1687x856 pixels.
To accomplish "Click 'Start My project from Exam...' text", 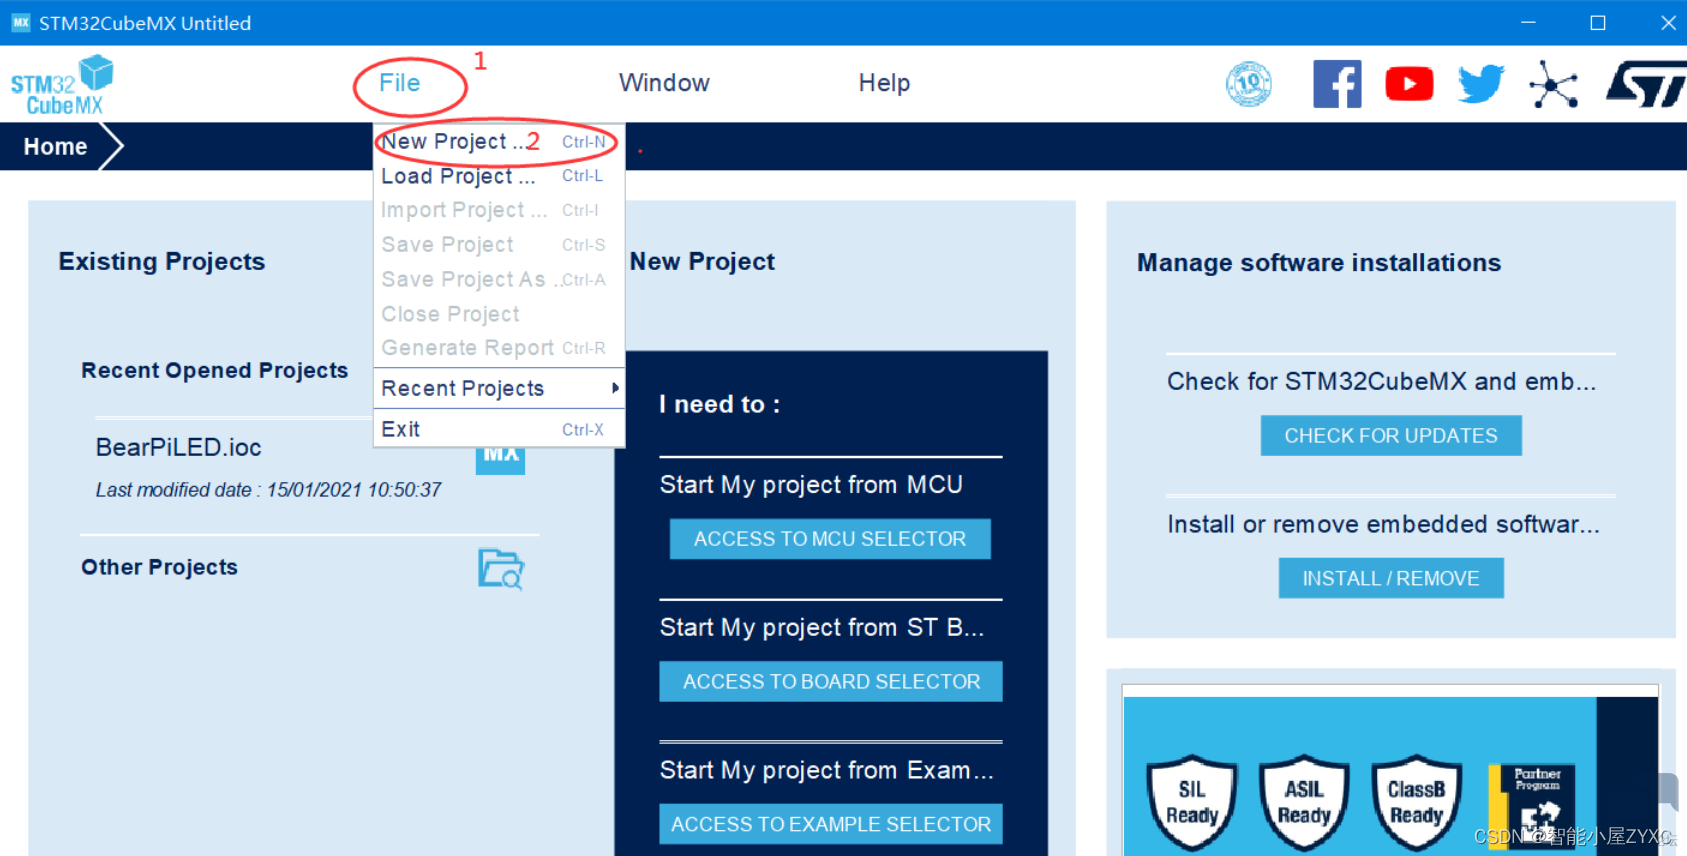I will click(827, 770).
